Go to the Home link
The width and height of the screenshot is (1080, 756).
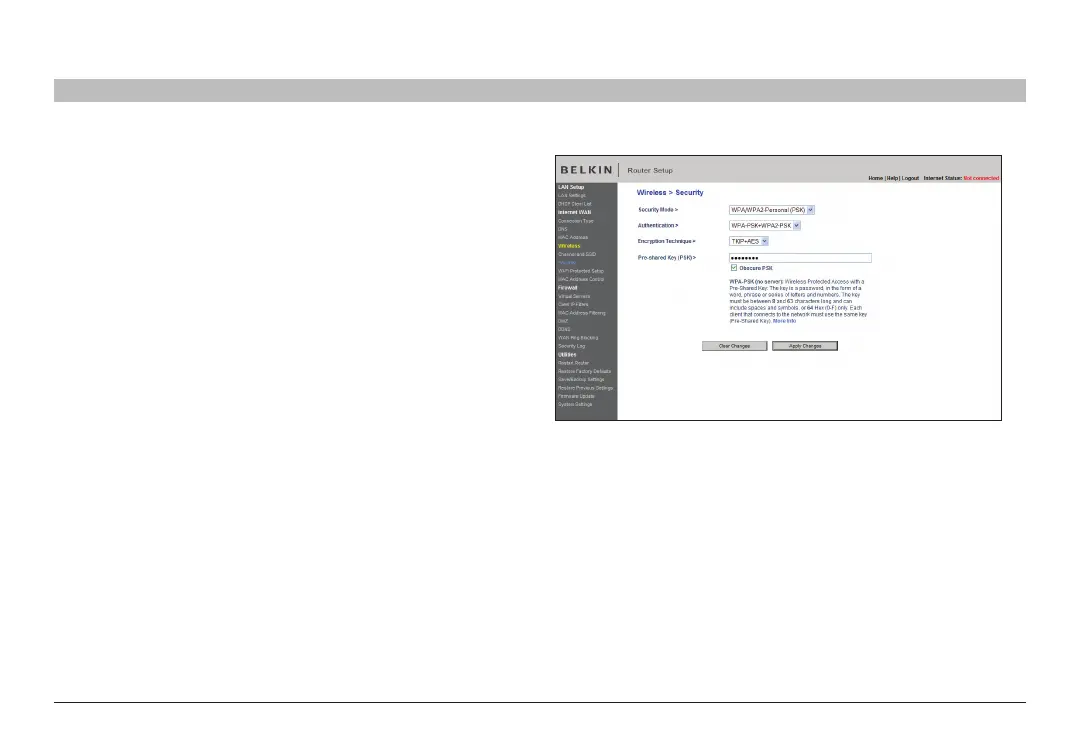pyautogui.click(x=875, y=178)
